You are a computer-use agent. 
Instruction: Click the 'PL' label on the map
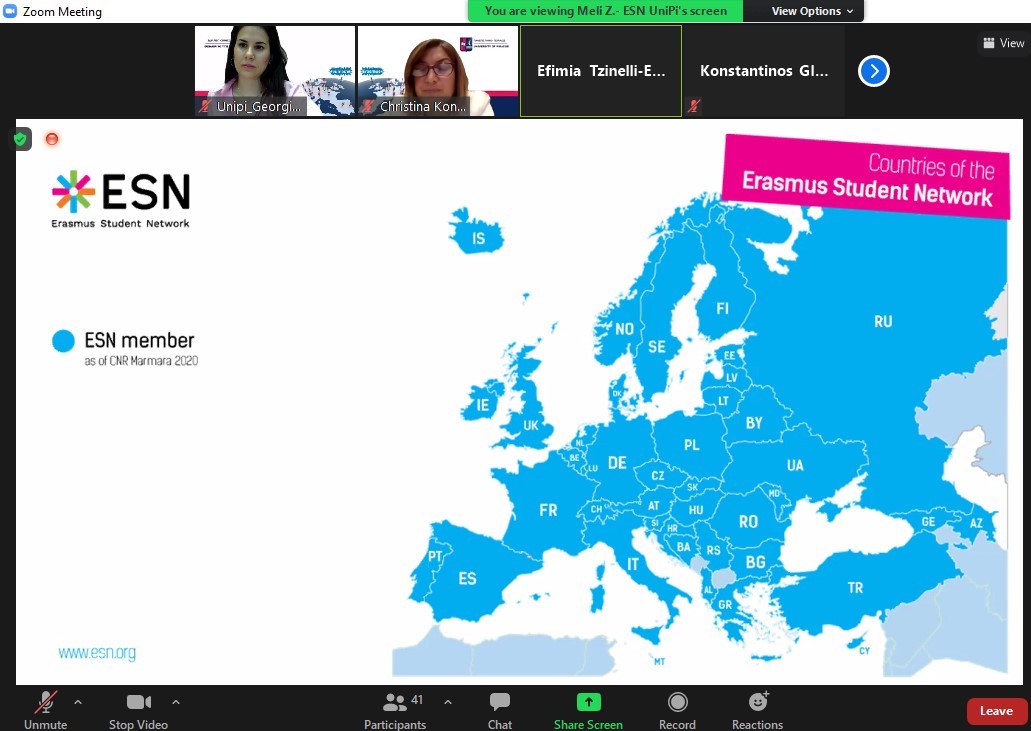pyautogui.click(x=692, y=445)
